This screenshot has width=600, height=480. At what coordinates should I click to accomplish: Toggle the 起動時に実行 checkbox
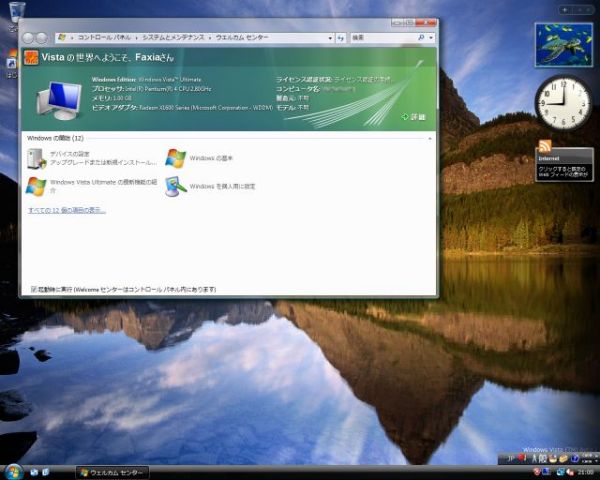(34, 289)
